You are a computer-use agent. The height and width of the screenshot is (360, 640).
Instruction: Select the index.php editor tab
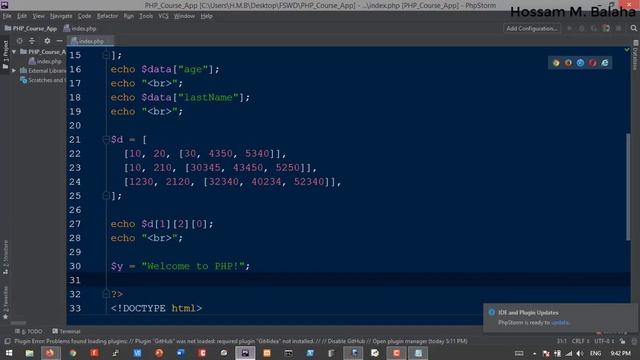[x=90, y=41]
